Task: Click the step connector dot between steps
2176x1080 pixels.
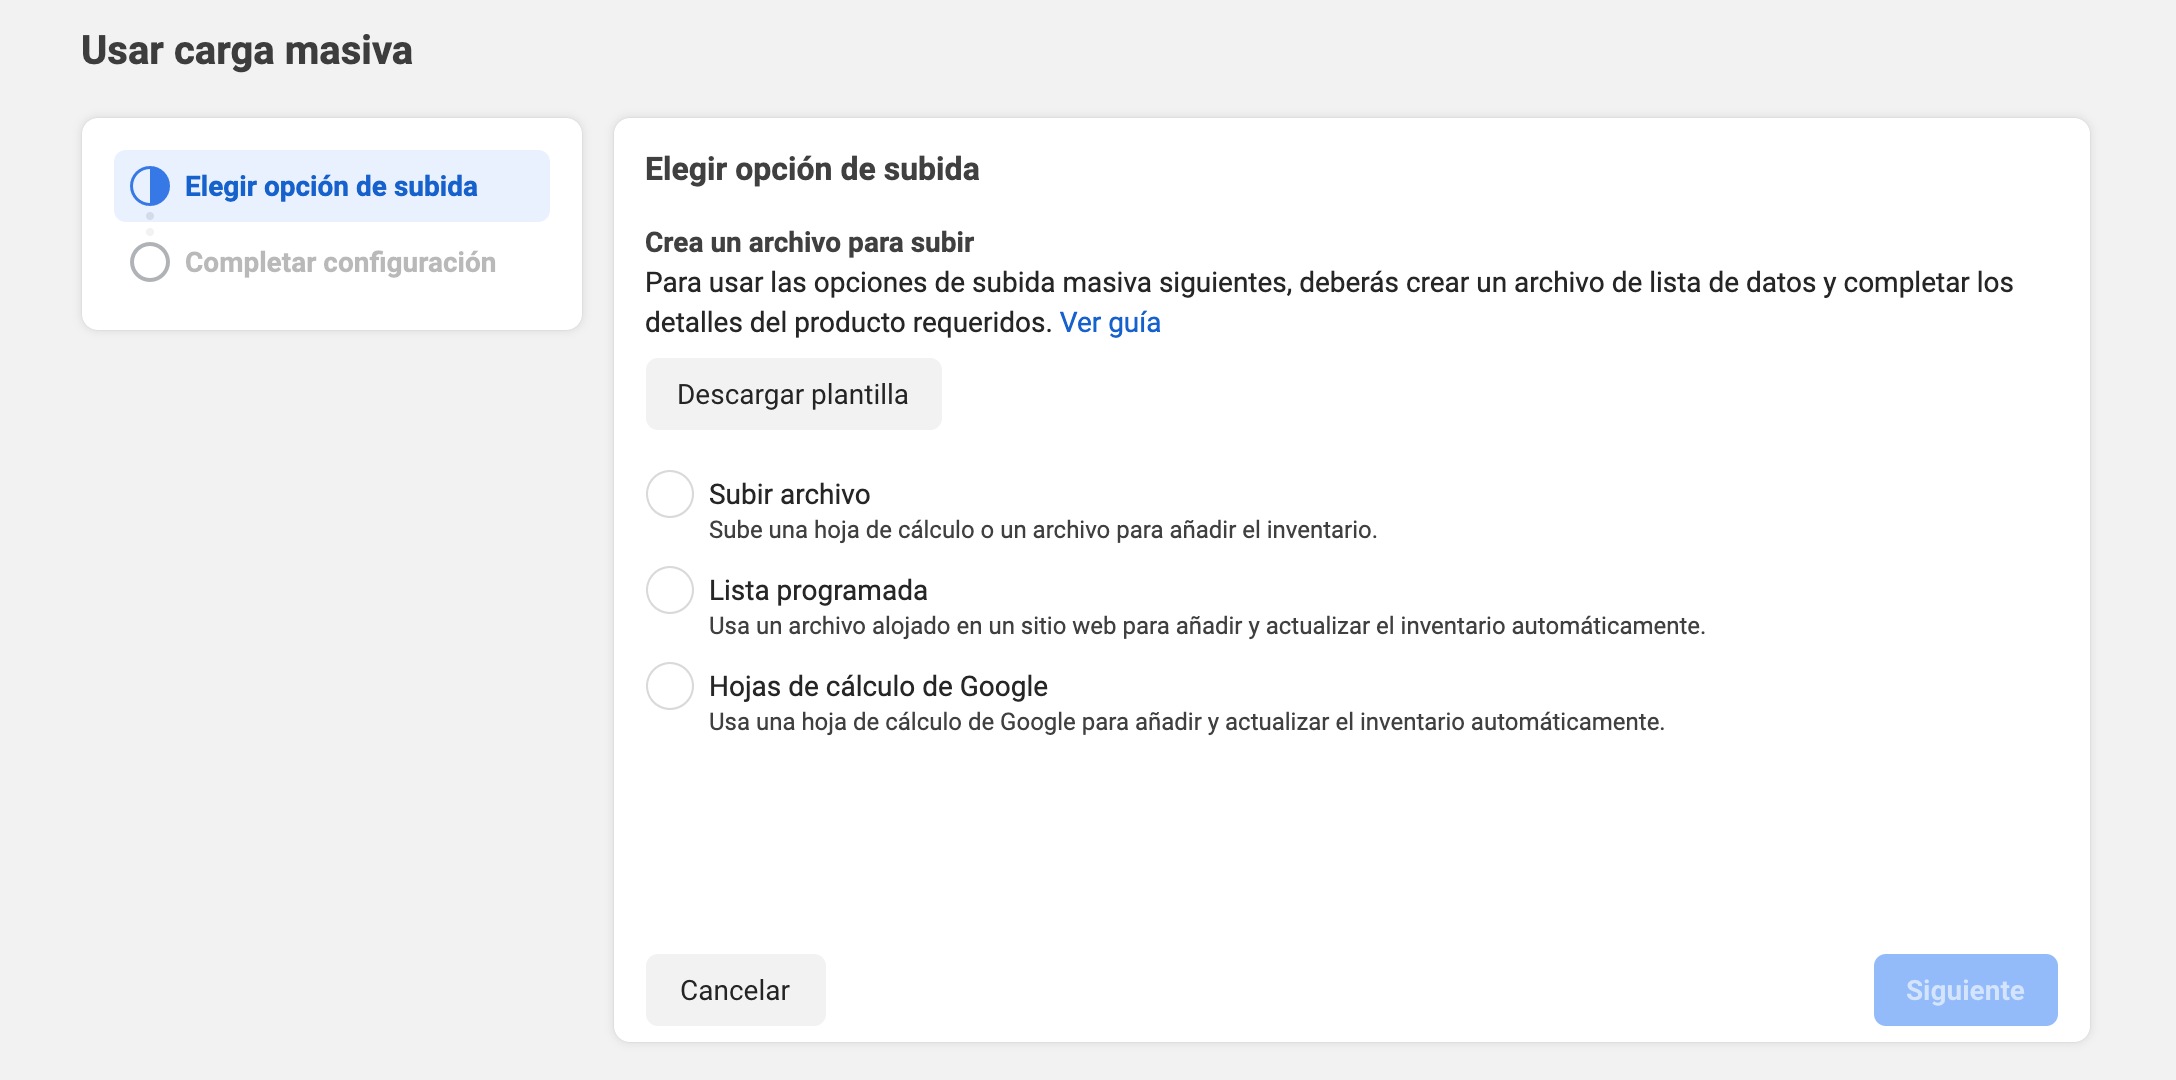Action: pyautogui.click(x=150, y=224)
